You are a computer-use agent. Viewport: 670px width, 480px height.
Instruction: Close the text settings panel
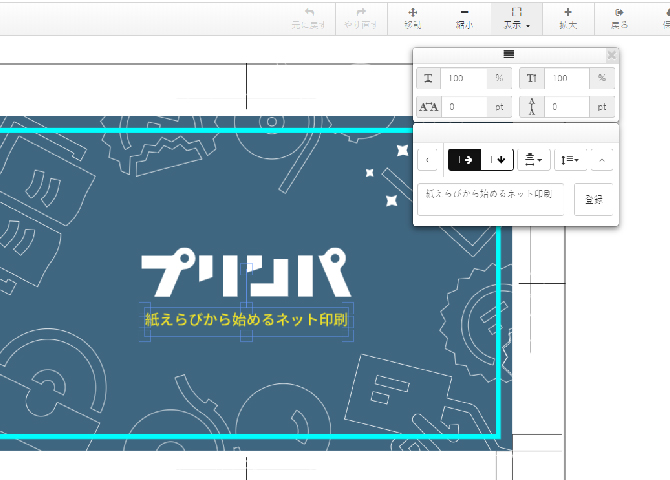click(611, 55)
